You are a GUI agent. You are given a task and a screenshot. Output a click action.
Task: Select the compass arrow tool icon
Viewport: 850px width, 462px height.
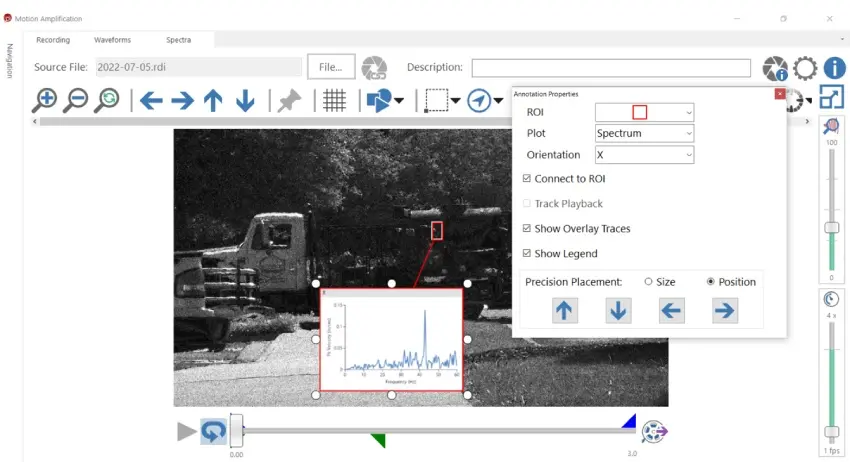pyautogui.click(x=479, y=101)
